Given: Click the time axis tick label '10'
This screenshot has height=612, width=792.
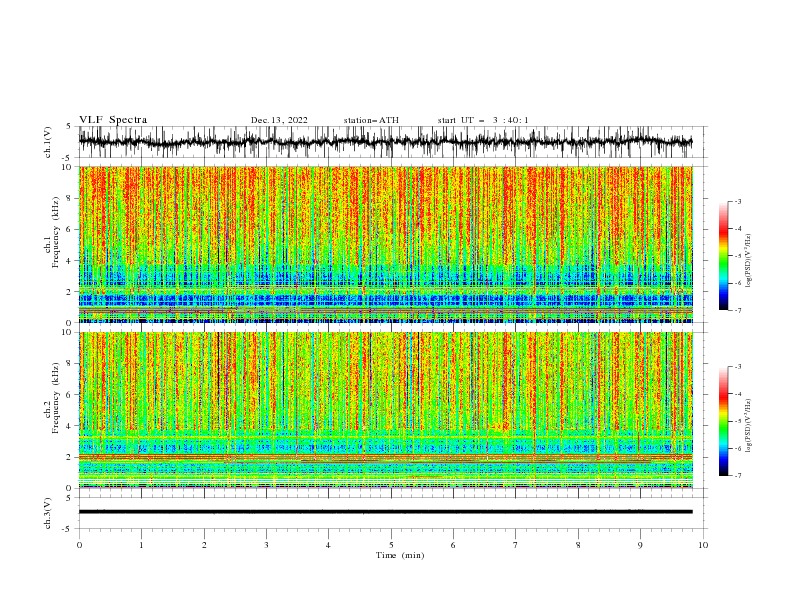Looking at the screenshot, I should pos(703,545).
